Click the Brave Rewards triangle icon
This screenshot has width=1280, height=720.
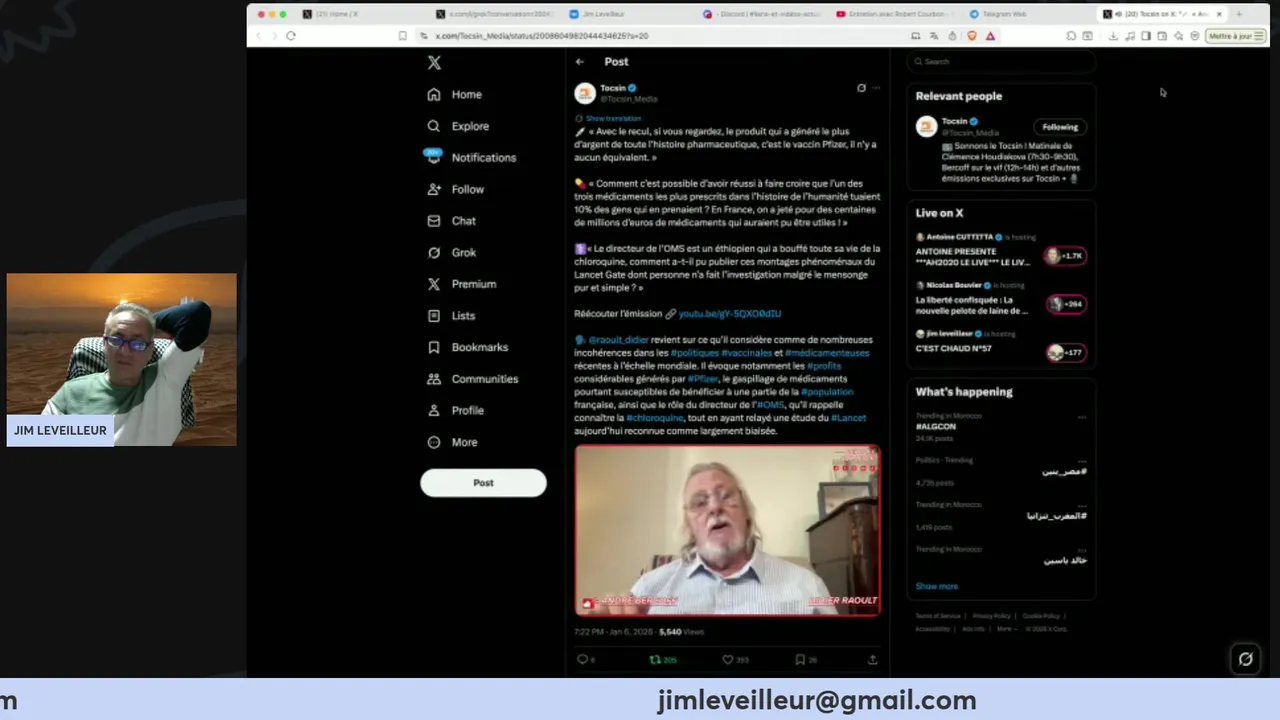[x=990, y=36]
